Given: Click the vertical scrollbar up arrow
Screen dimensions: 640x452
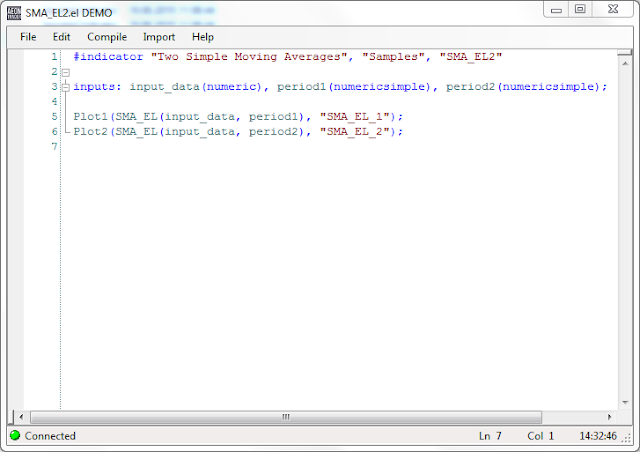Looking at the screenshot, I should click(625, 64).
